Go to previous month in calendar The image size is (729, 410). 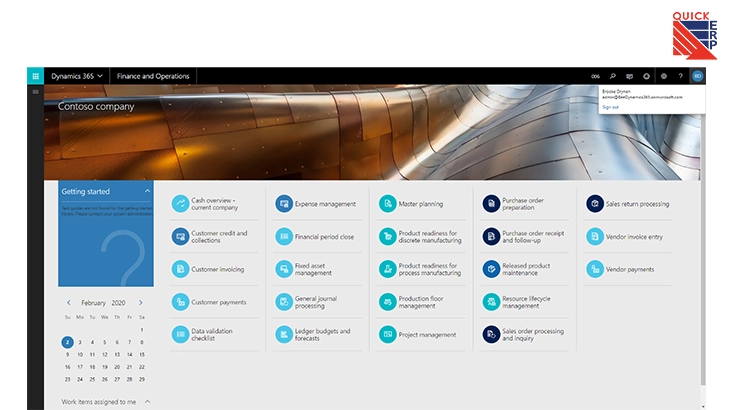pos(69,303)
